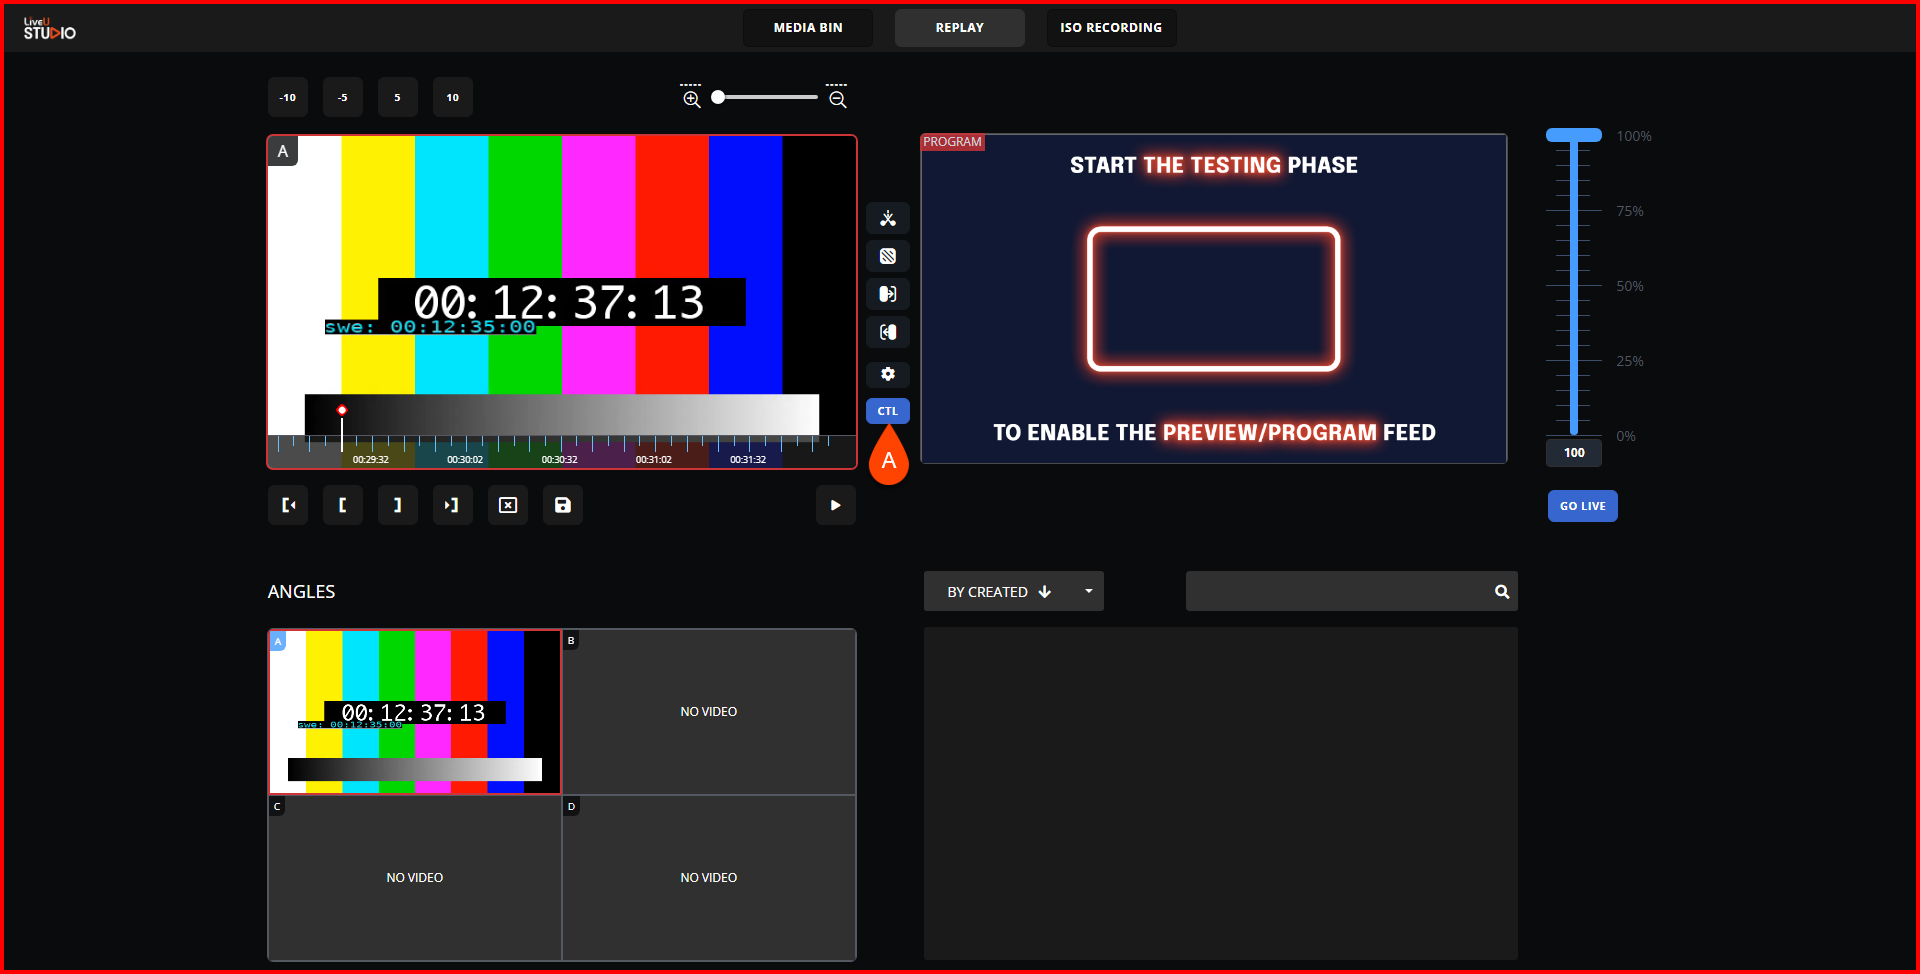
Task: Open the MEDIA BIN tab
Action: click(x=808, y=28)
